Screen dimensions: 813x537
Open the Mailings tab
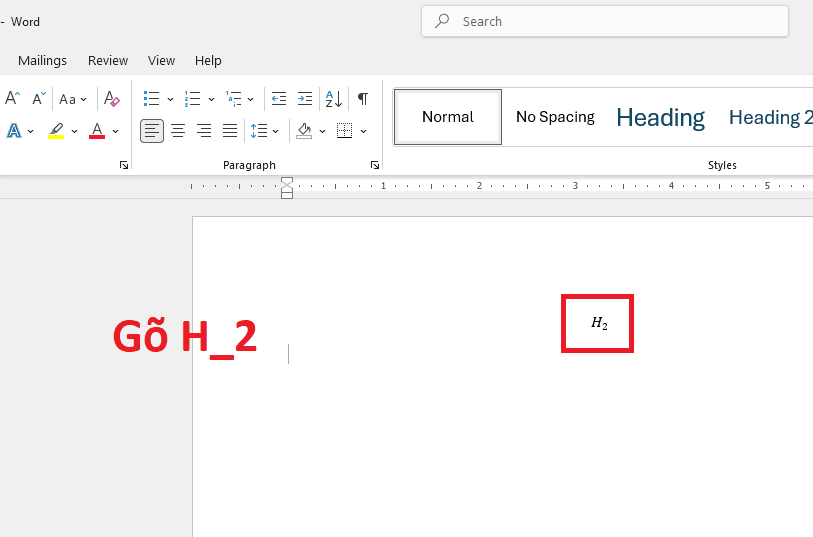43,61
